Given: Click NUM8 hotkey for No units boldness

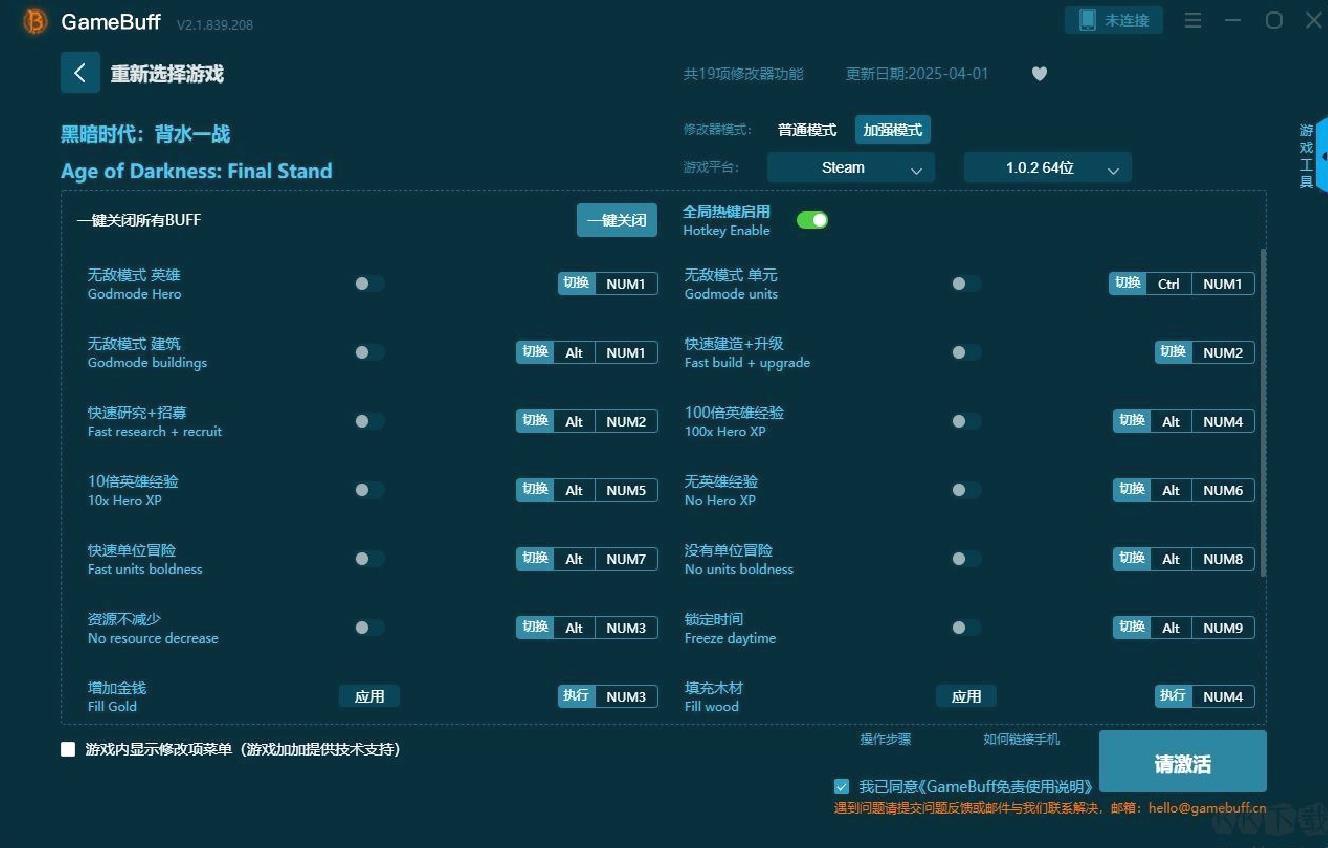Looking at the screenshot, I should (1223, 559).
